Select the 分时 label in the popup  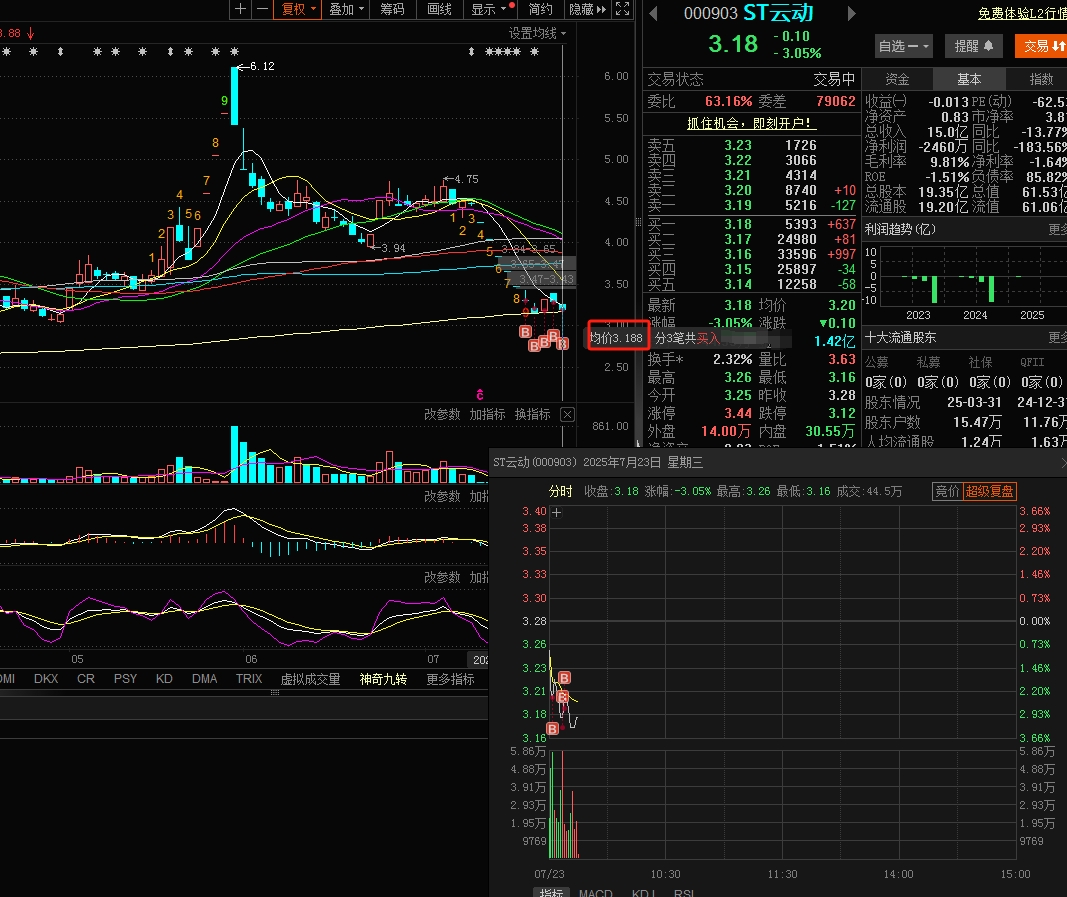point(561,491)
